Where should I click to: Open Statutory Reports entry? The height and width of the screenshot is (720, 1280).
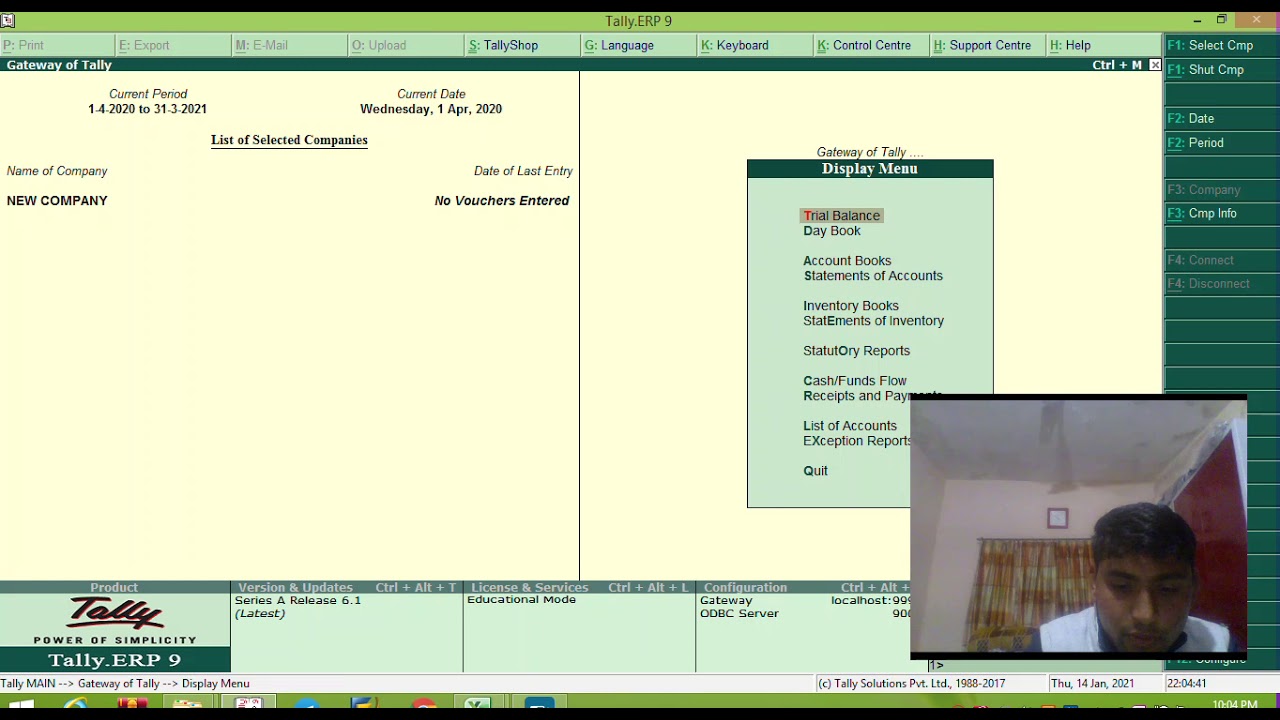pyautogui.click(x=856, y=351)
